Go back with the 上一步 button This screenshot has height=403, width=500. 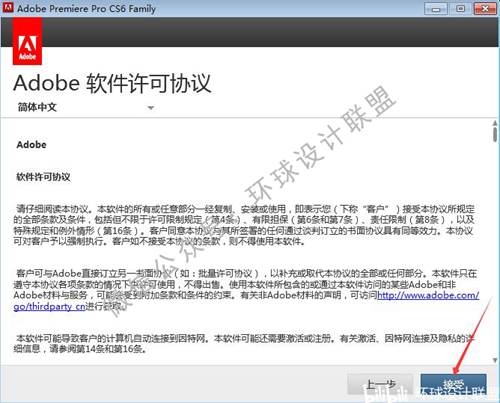tap(380, 385)
